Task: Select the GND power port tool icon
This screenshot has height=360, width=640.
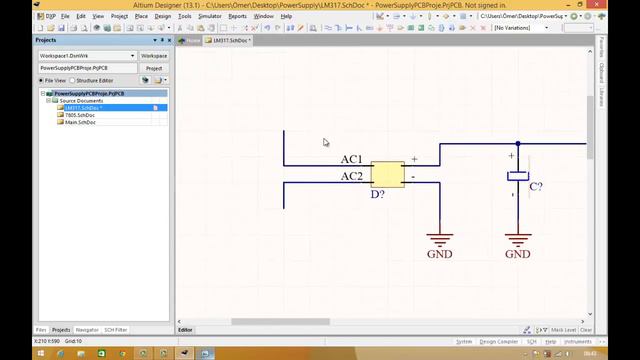Action: coord(380,28)
